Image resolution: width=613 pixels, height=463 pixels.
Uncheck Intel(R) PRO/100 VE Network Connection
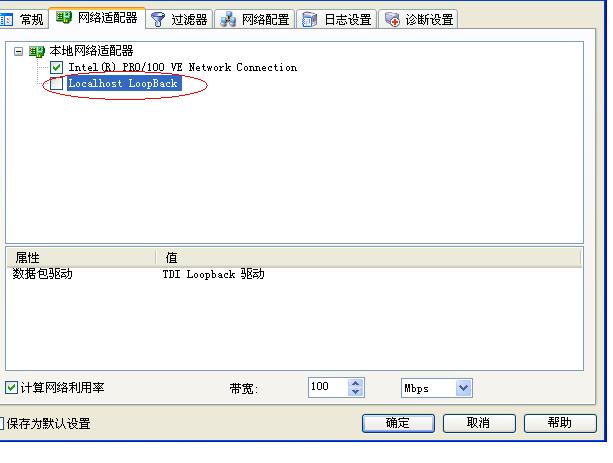(x=56, y=67)
